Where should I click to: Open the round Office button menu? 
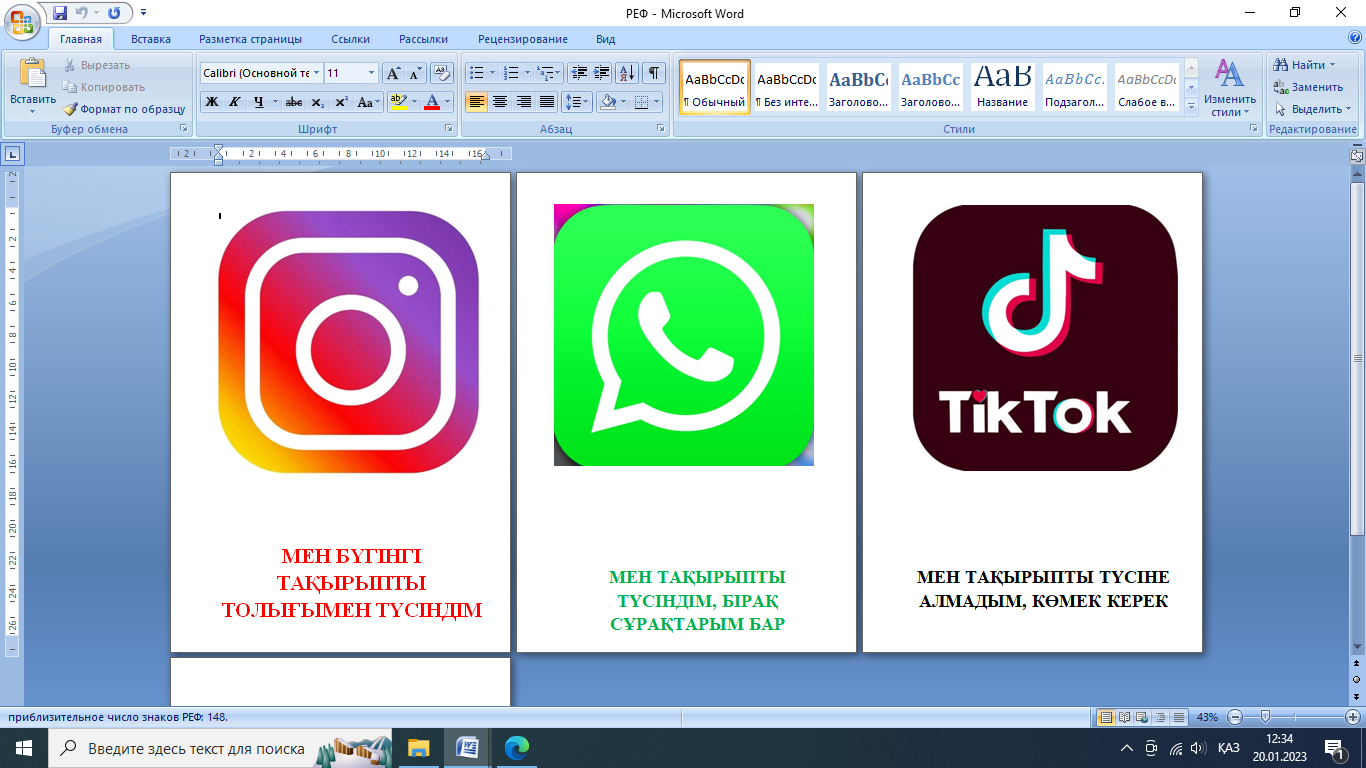[20, 20]
